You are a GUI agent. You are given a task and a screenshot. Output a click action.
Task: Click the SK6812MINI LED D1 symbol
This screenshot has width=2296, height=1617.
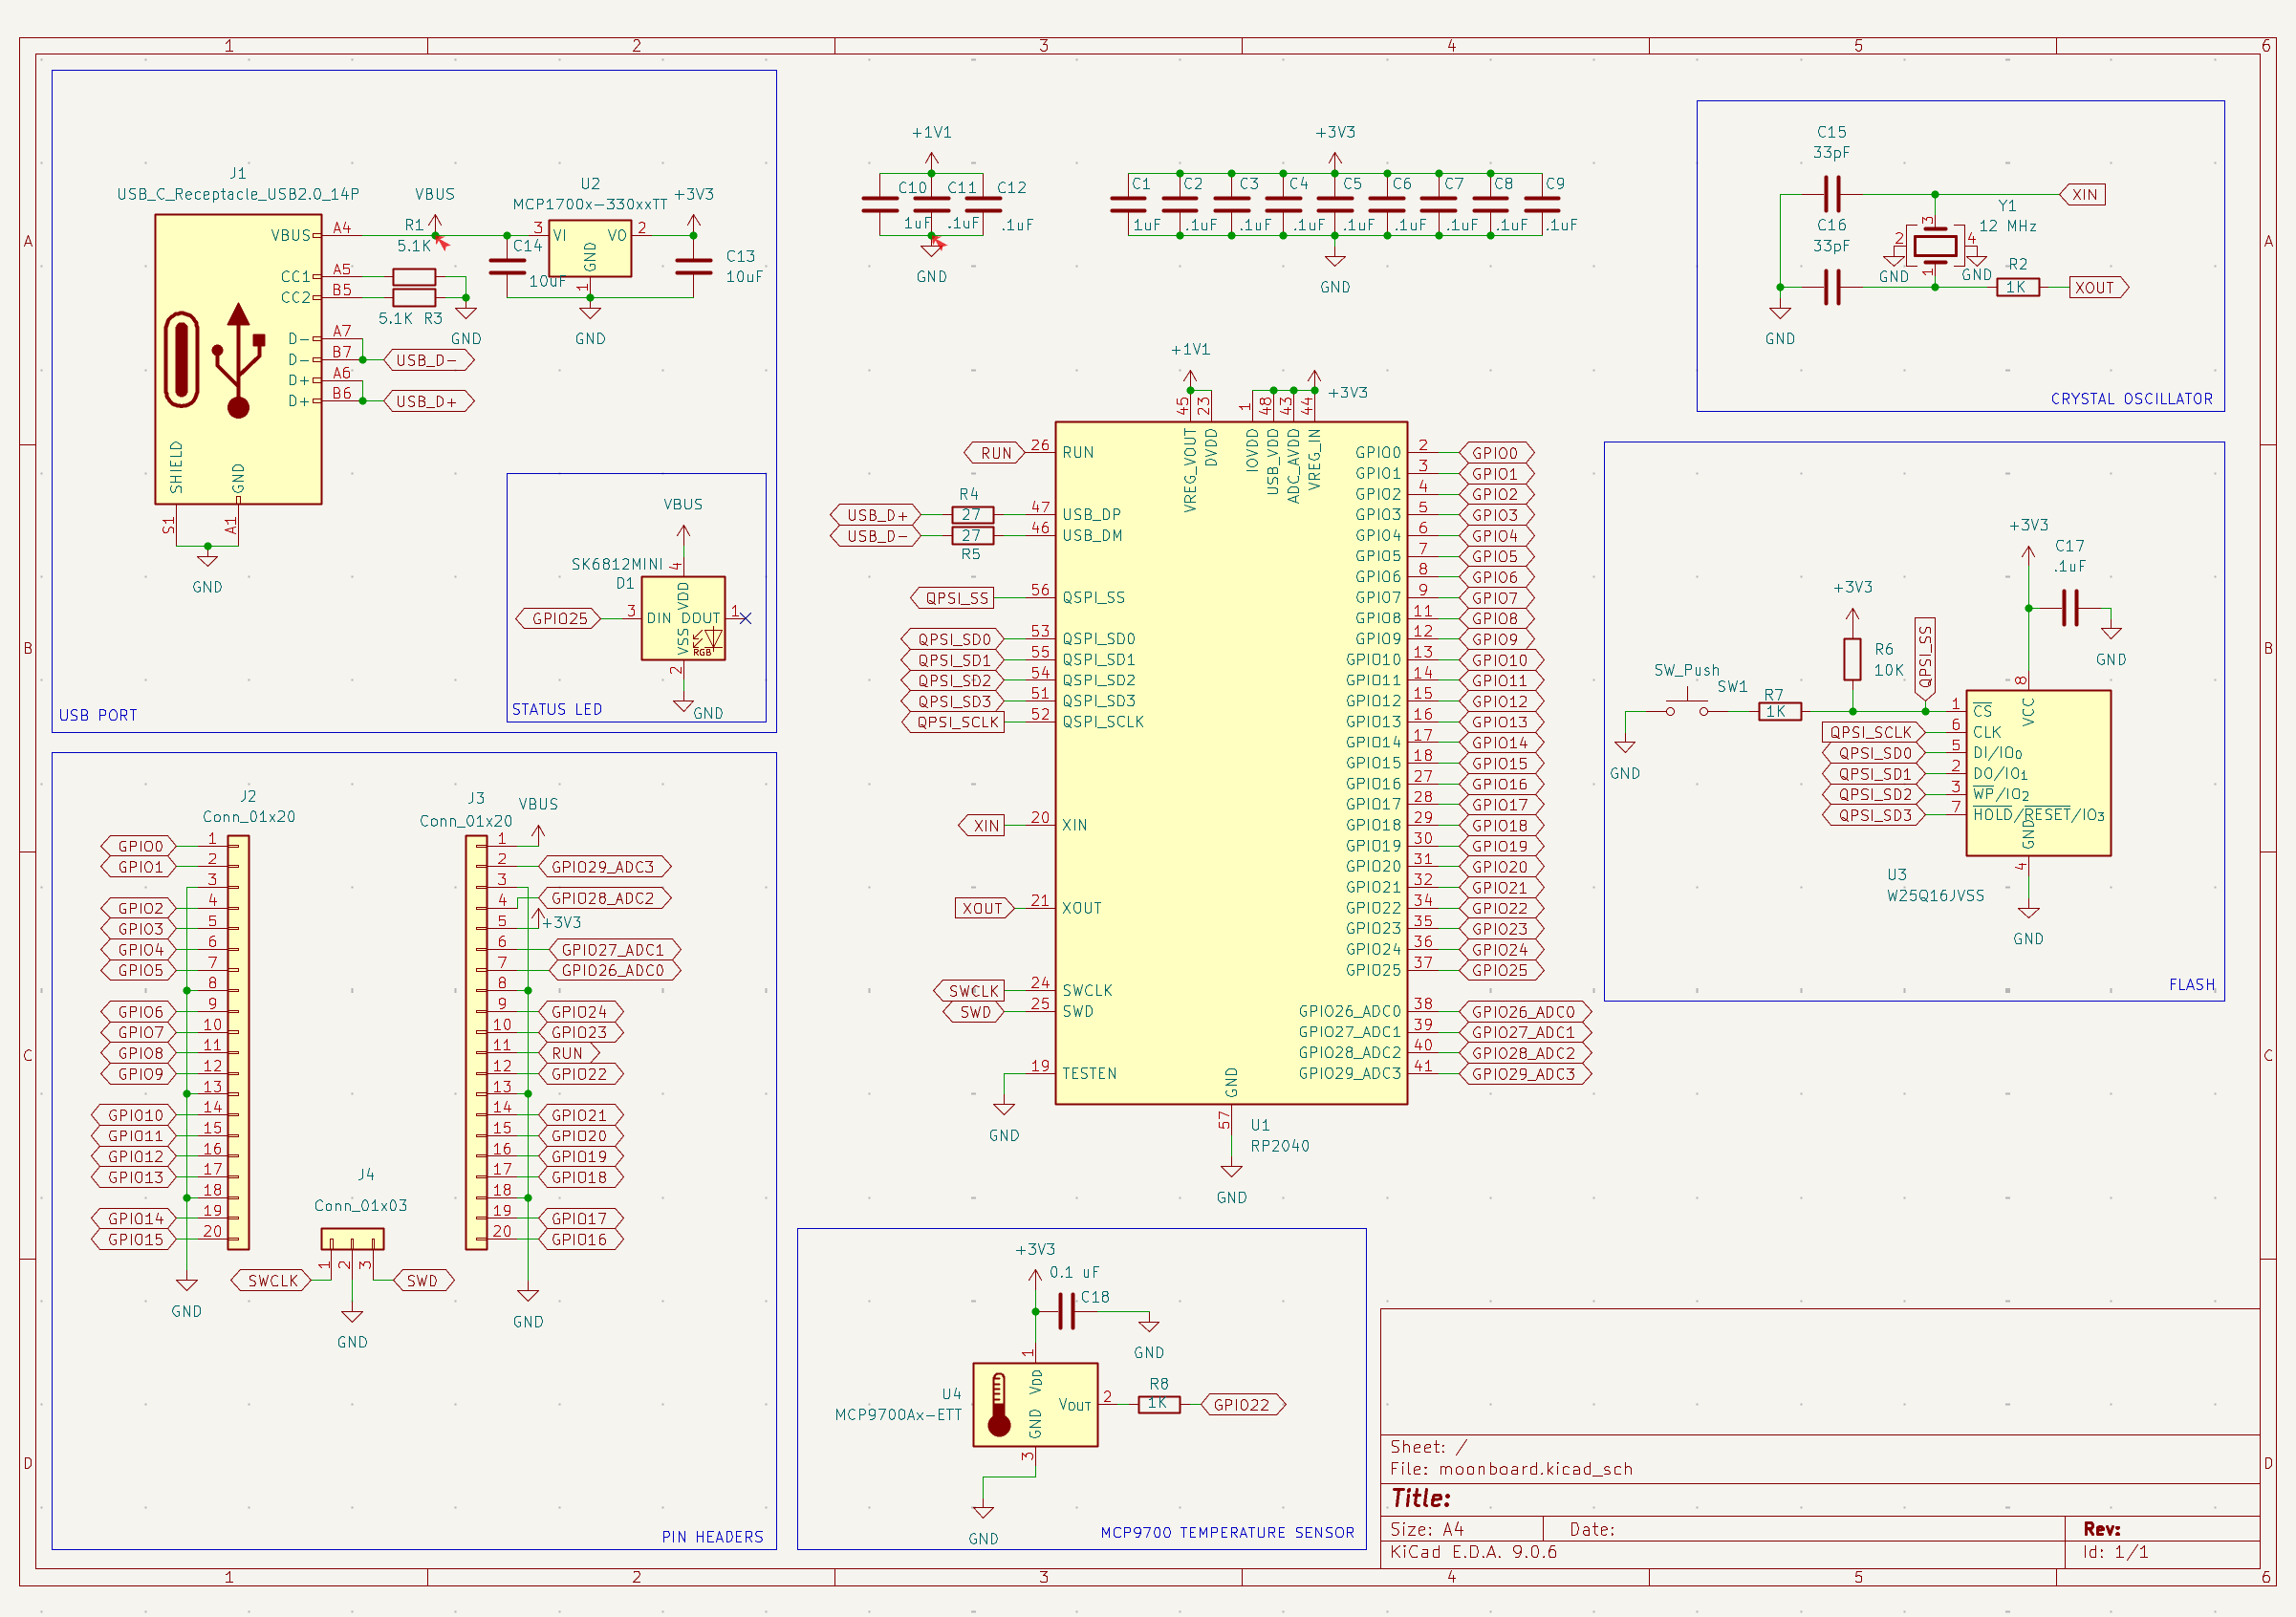click(683, 618)
